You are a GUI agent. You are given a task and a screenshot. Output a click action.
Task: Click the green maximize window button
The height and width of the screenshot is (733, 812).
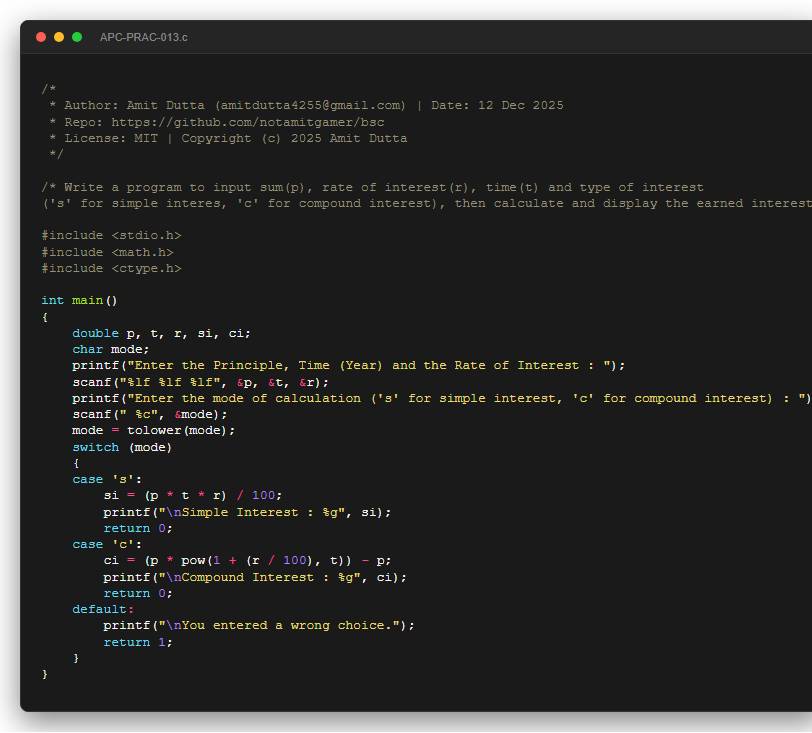pyautogui.click(x=77, y=37)
